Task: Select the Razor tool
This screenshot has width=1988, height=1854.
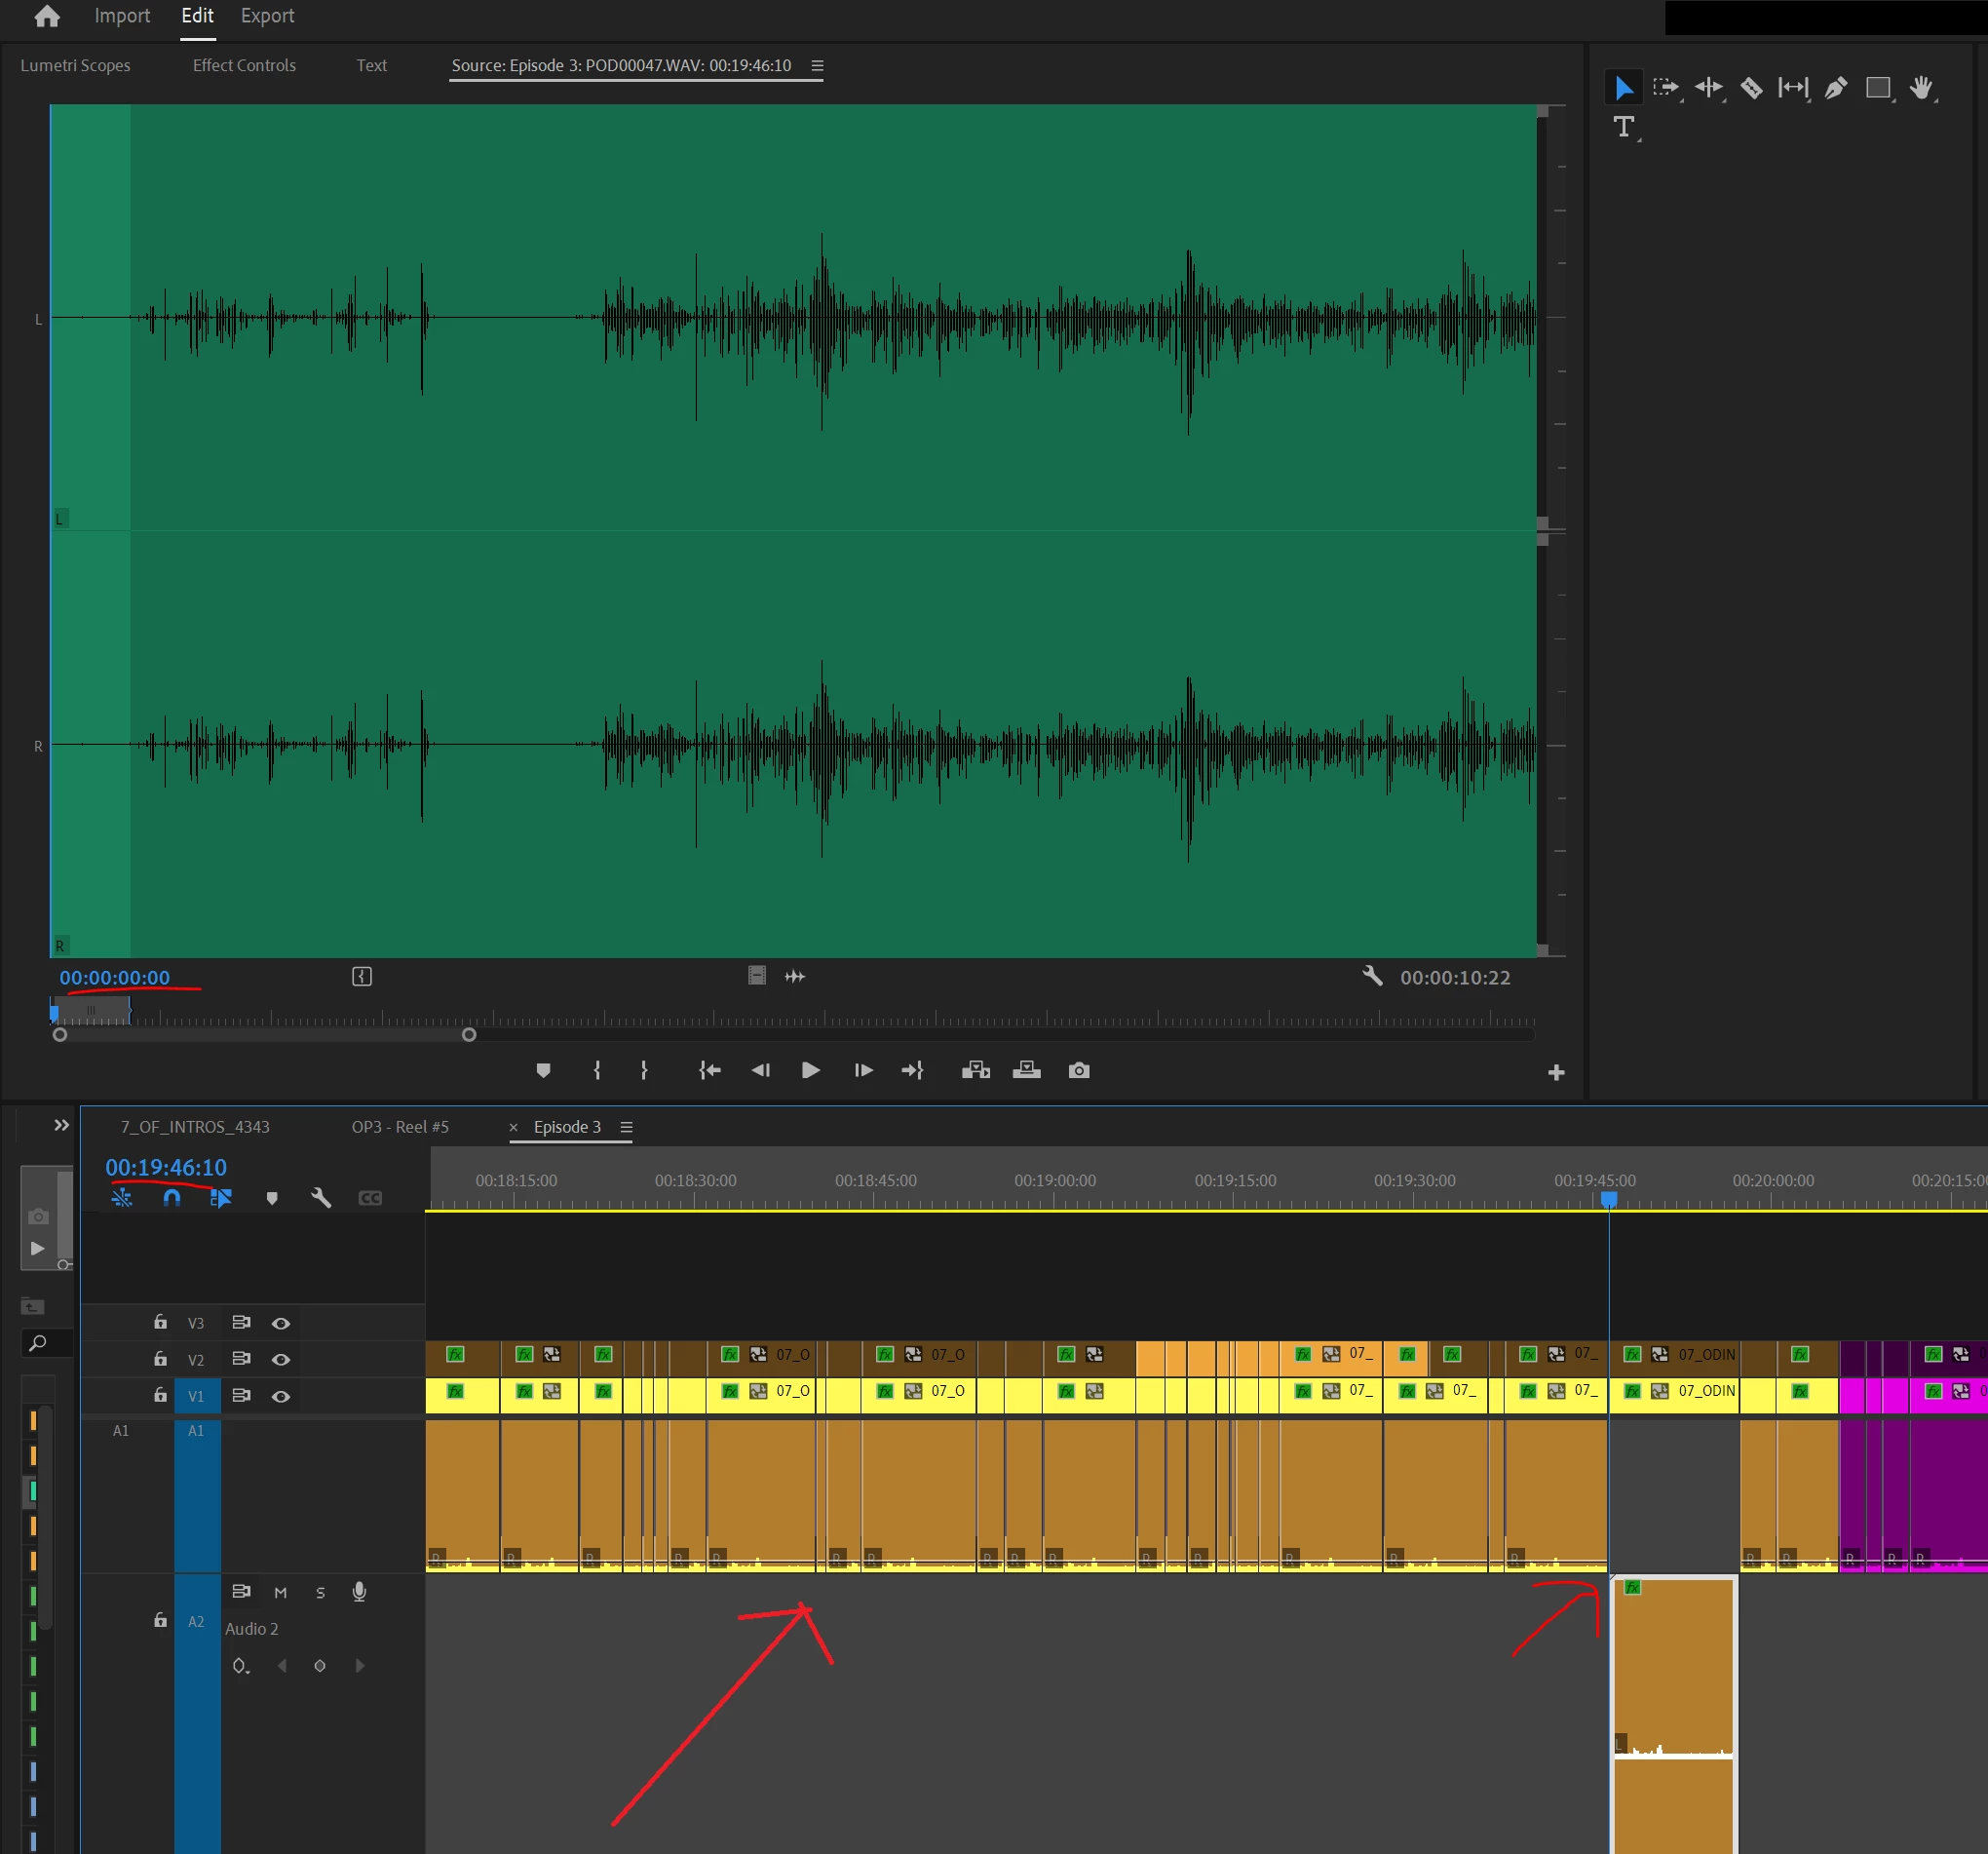Action: pyautogui.click(x=1751, y=88)
